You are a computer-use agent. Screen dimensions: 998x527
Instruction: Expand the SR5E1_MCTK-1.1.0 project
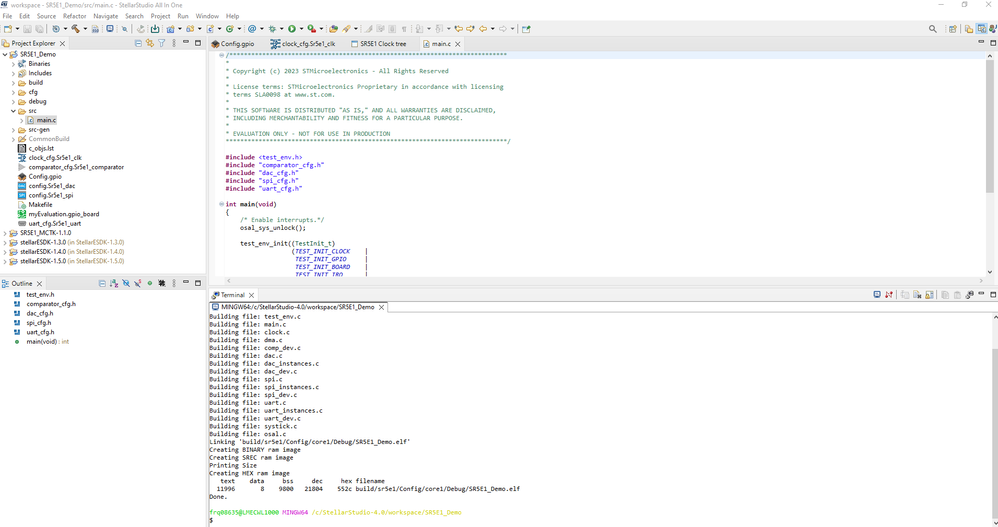coord(5,233)
